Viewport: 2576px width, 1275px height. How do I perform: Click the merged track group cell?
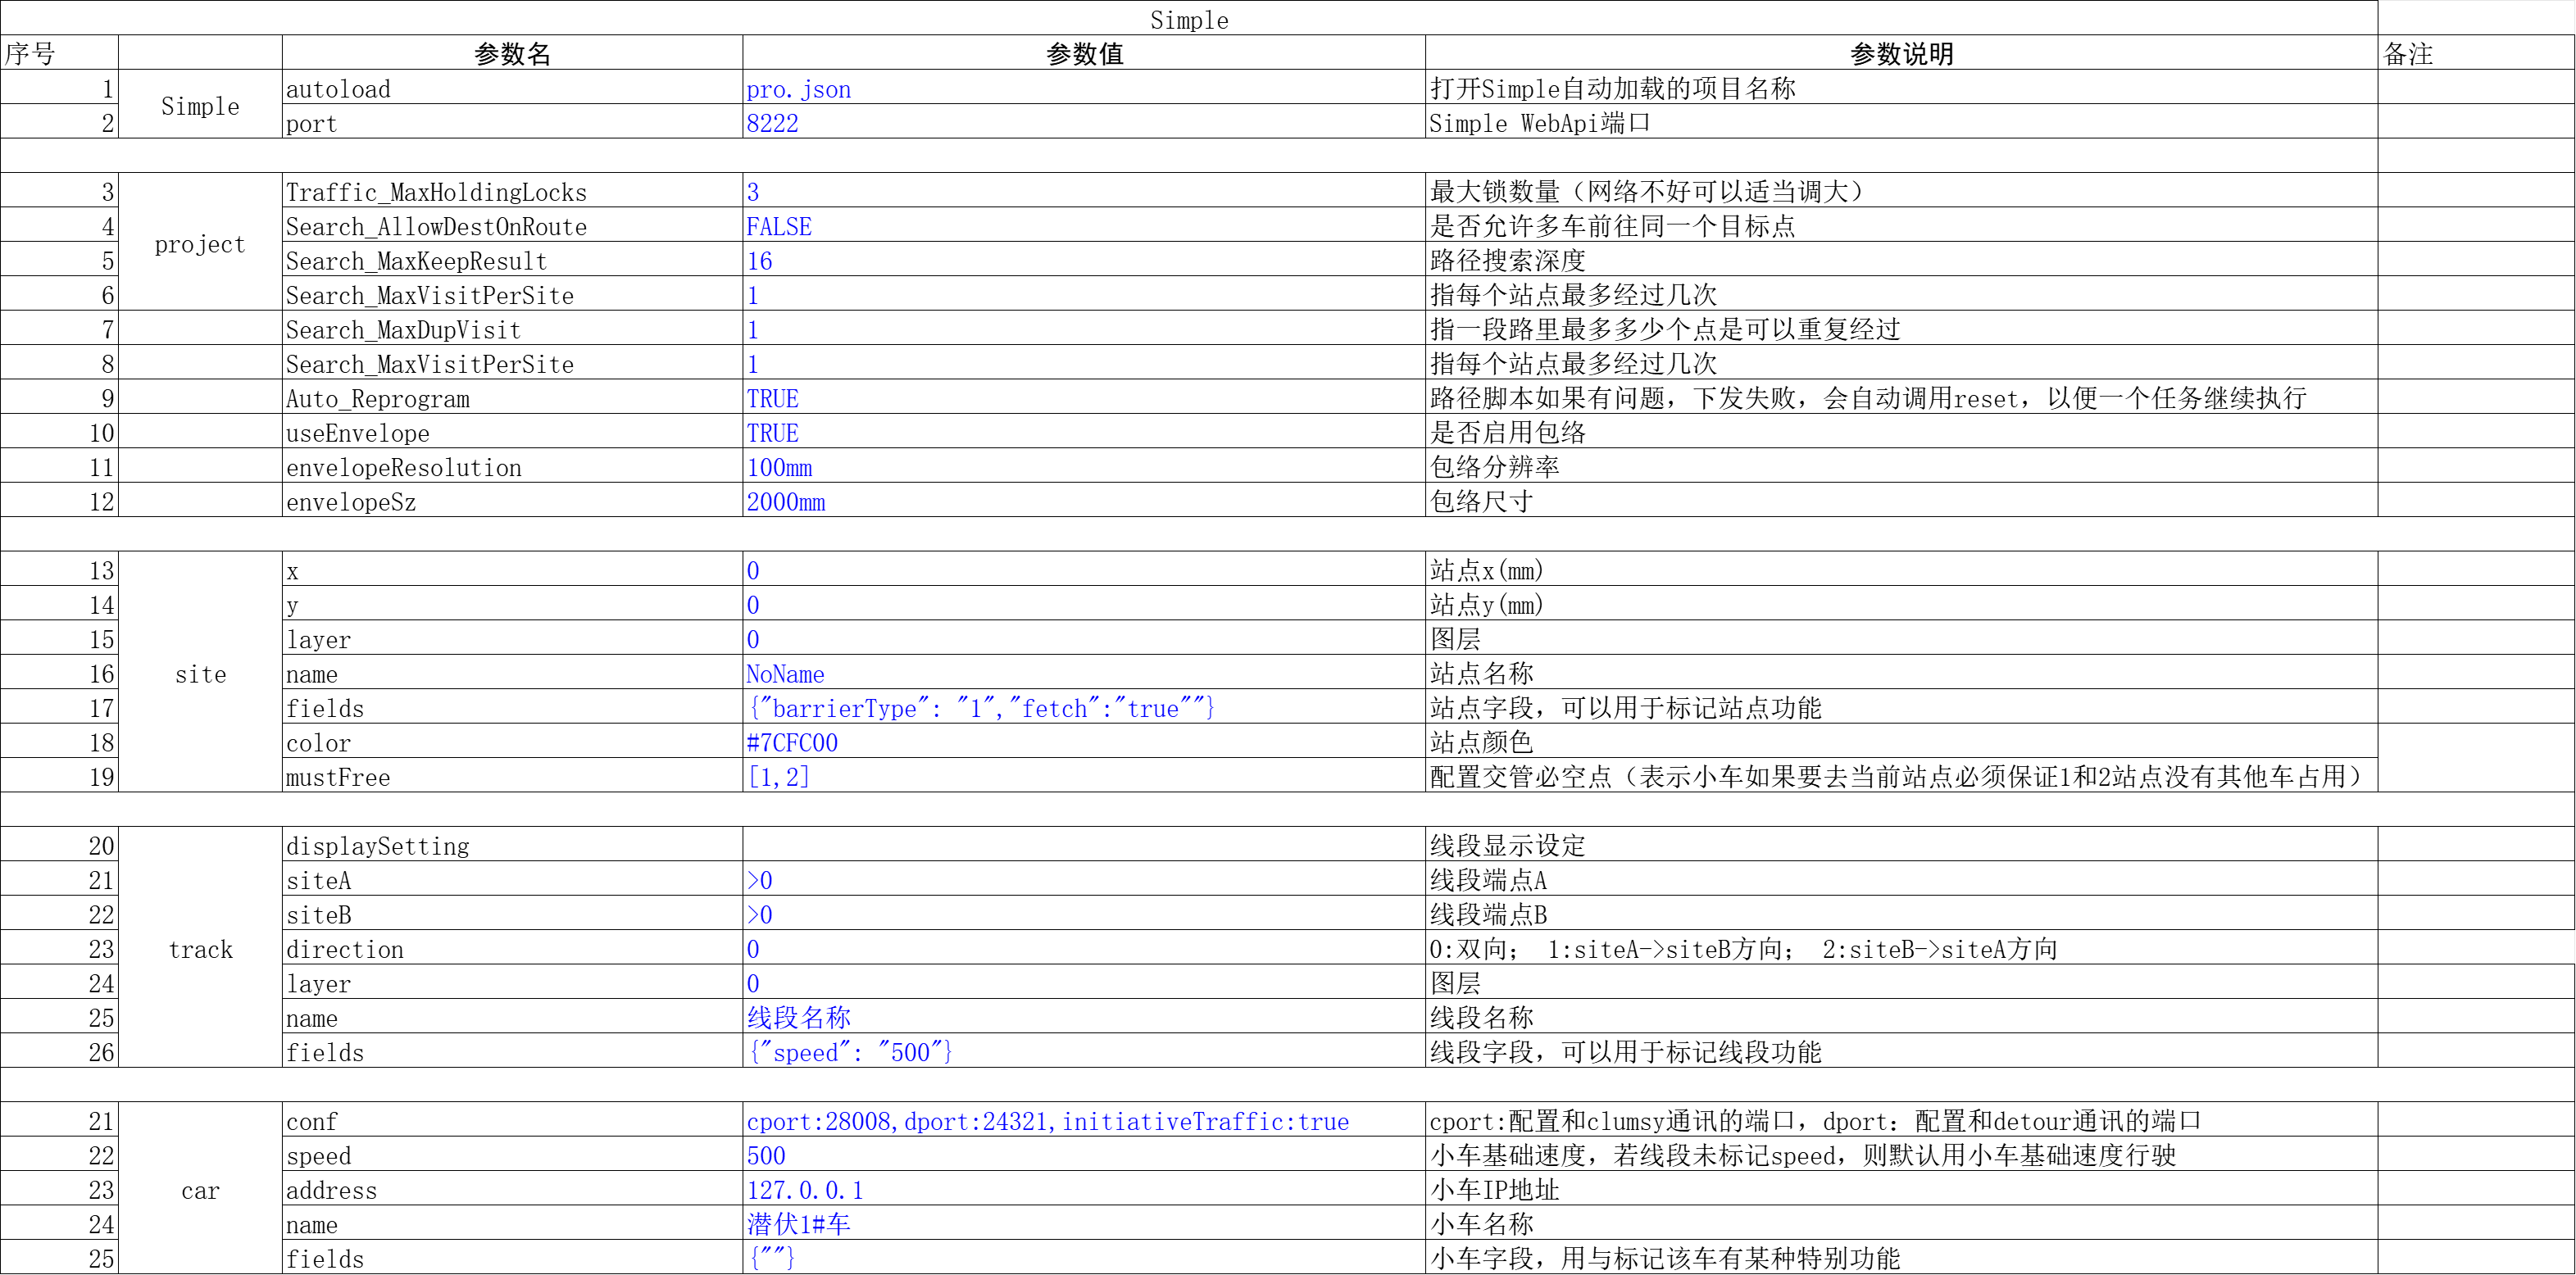click(x=200, y=949)
